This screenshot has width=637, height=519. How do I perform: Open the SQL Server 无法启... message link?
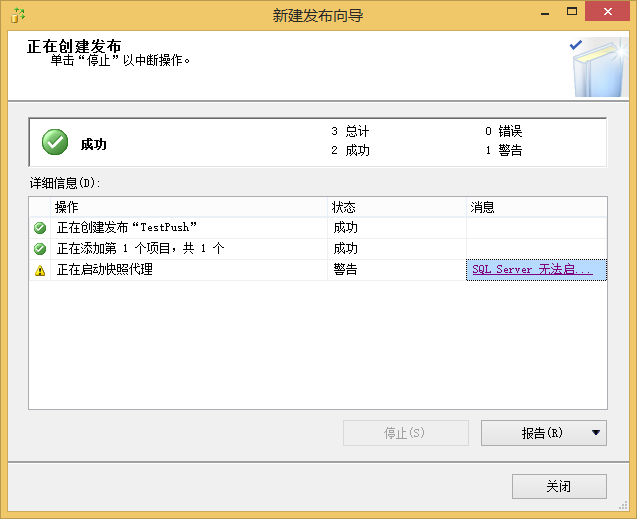[532, 269]
